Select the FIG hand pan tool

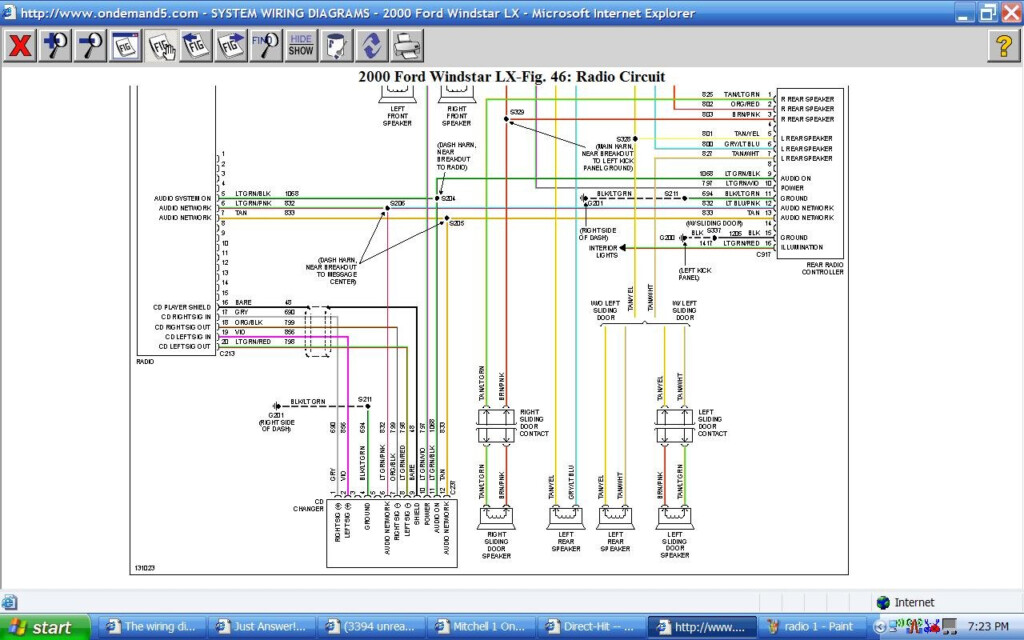[x=161, y=46]
